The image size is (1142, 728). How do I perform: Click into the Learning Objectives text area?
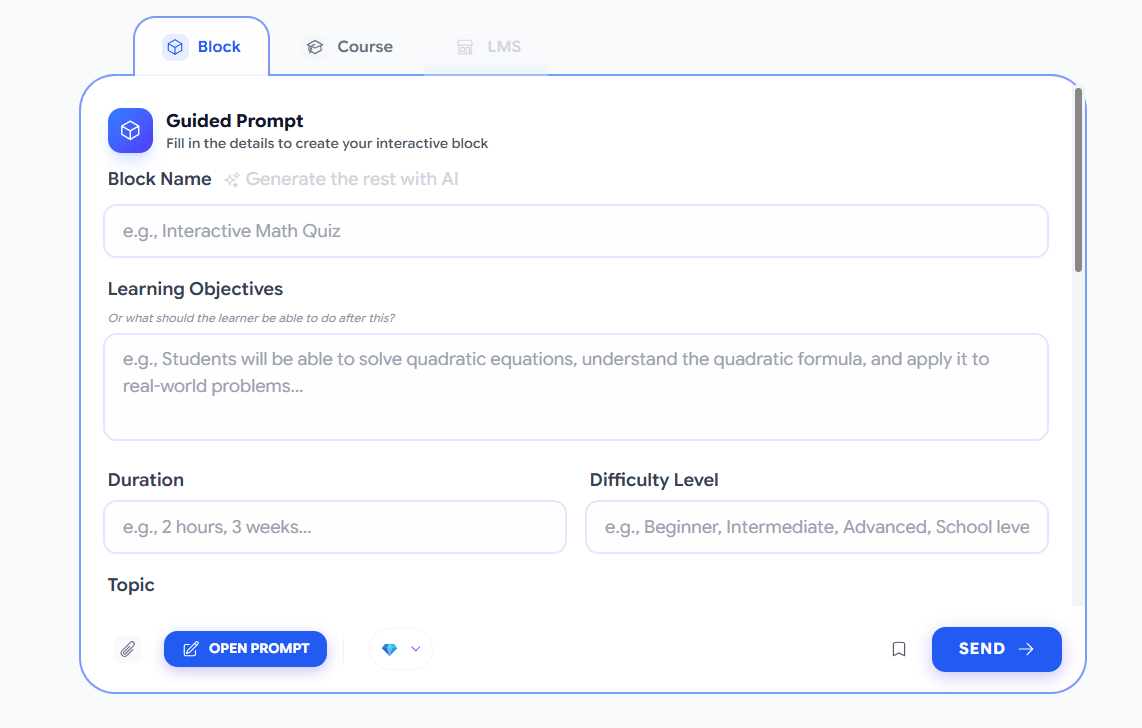coord(575,386)
